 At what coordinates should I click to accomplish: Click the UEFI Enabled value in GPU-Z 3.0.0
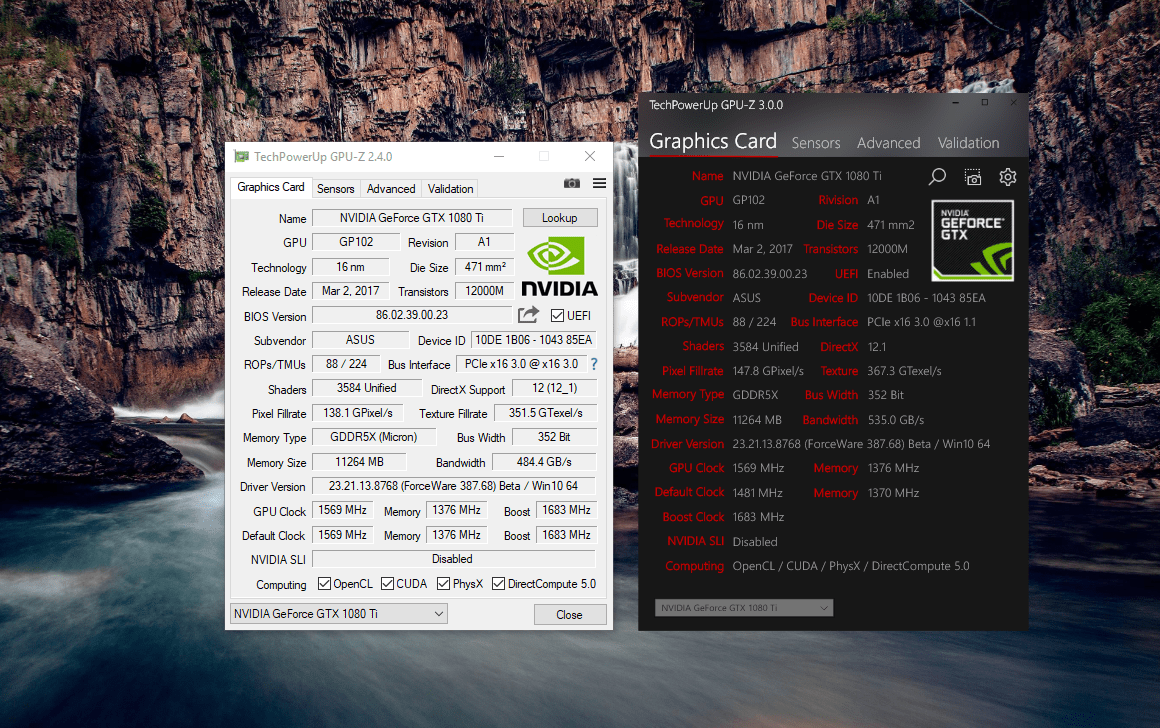tap(888, 274)
